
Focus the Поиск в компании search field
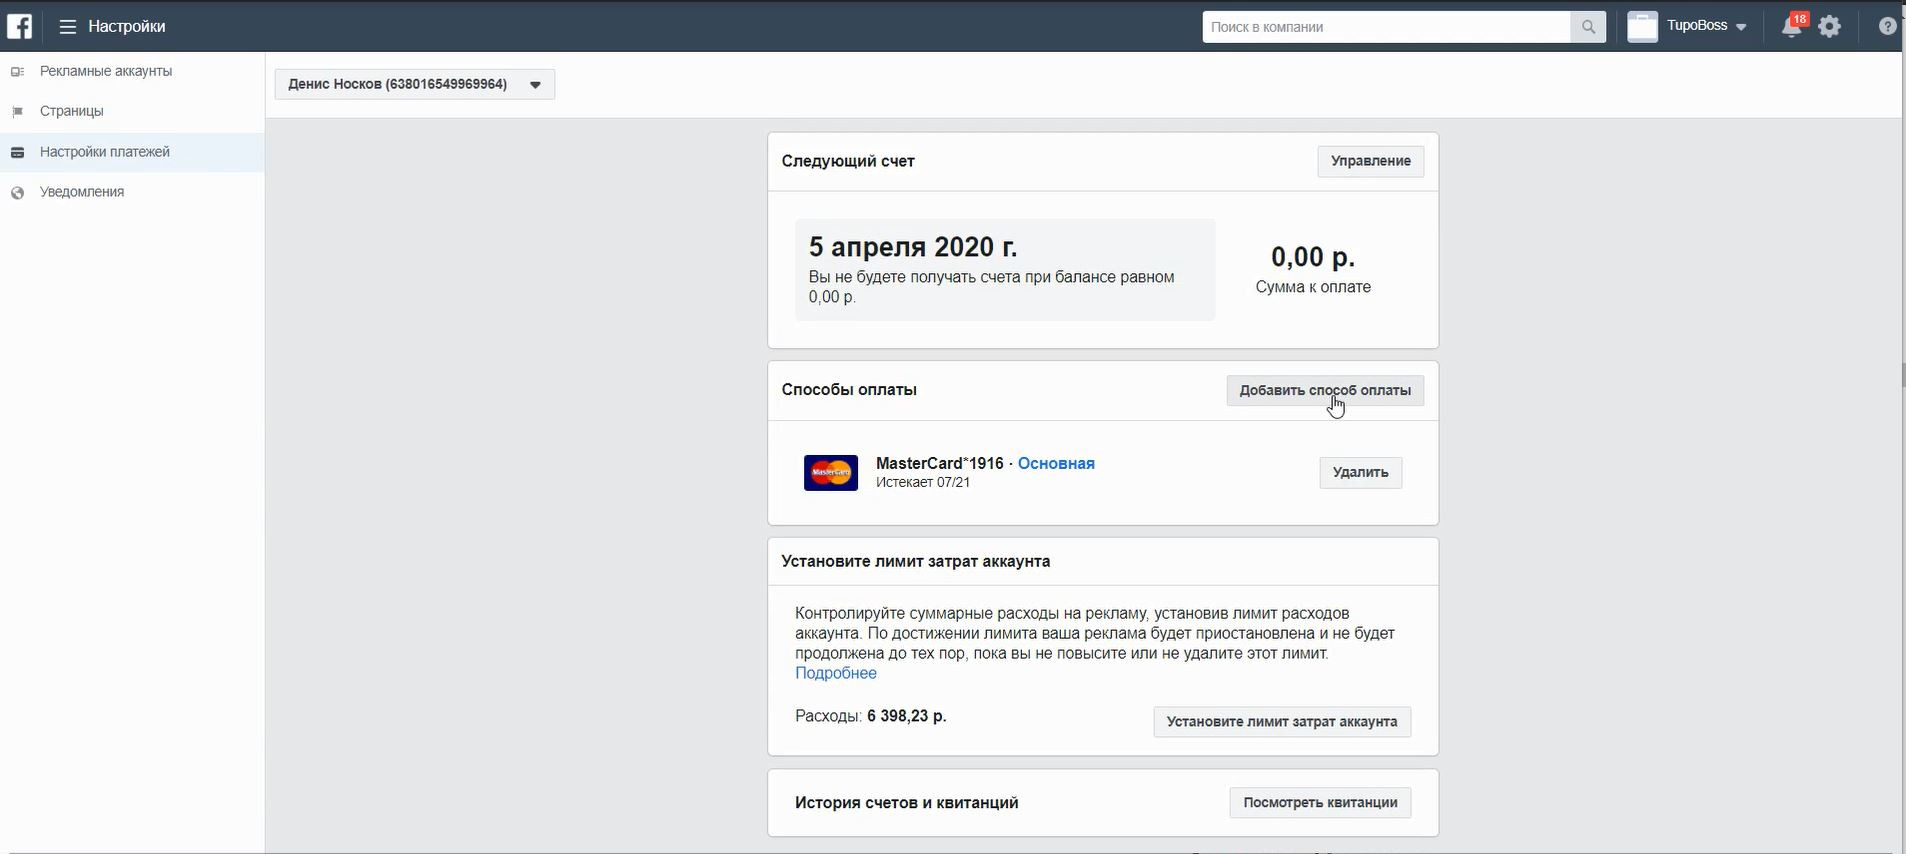[x=1386, y=27]
